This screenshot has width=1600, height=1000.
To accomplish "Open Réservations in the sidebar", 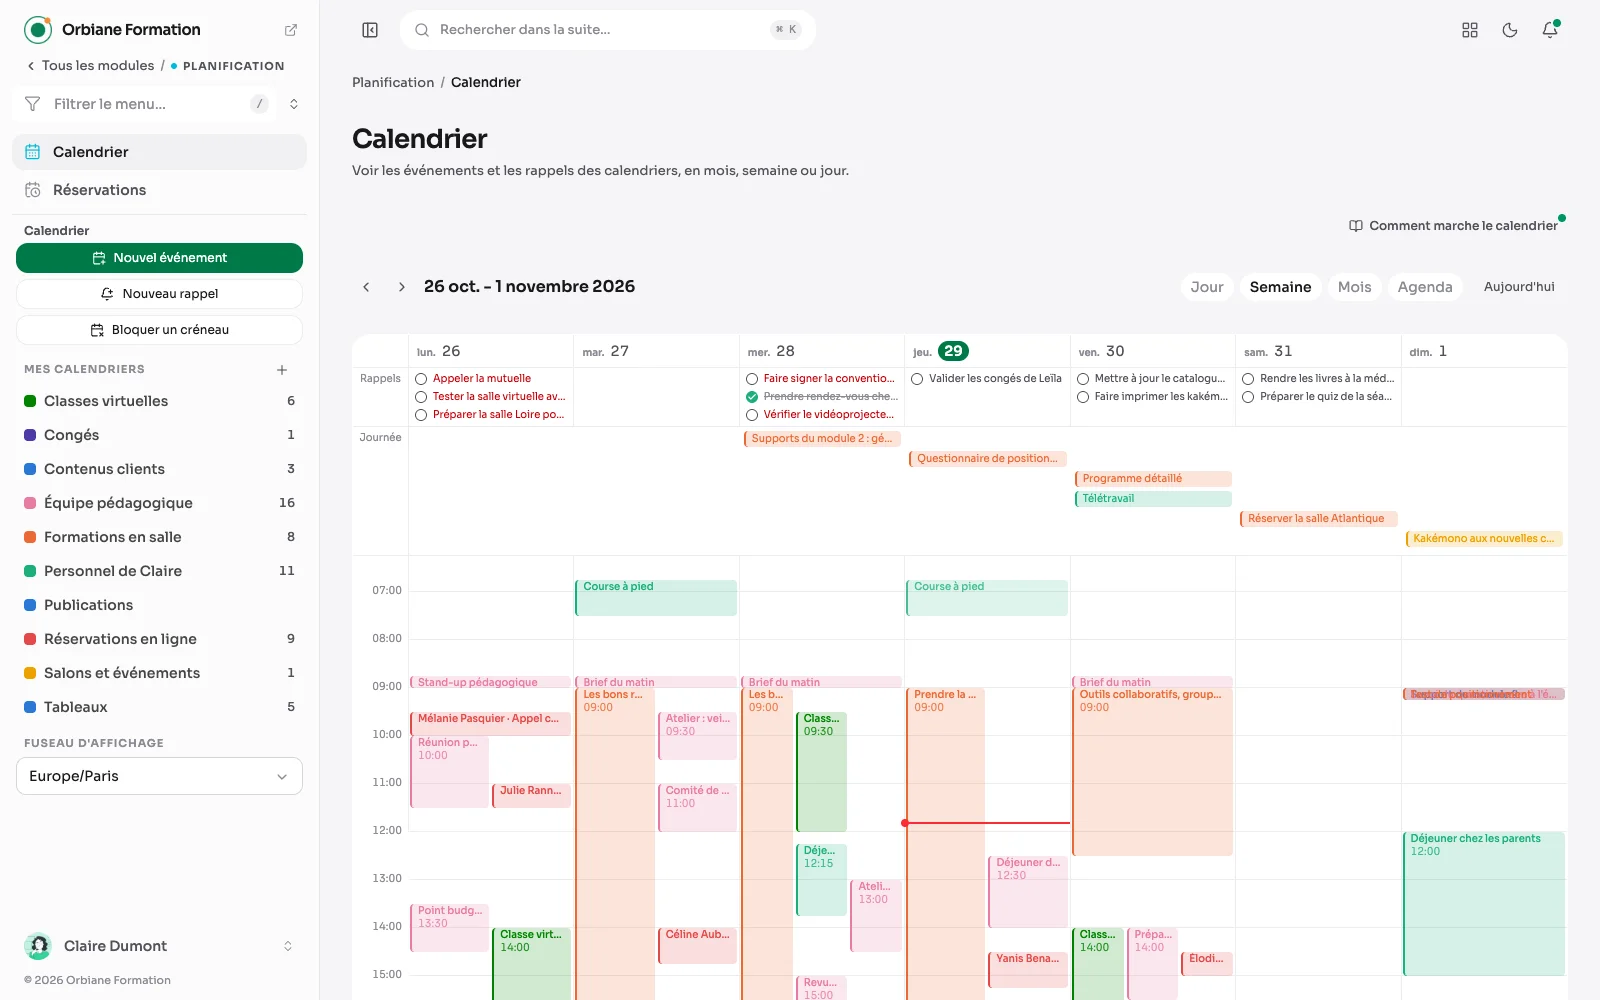I will coord(159,190).
